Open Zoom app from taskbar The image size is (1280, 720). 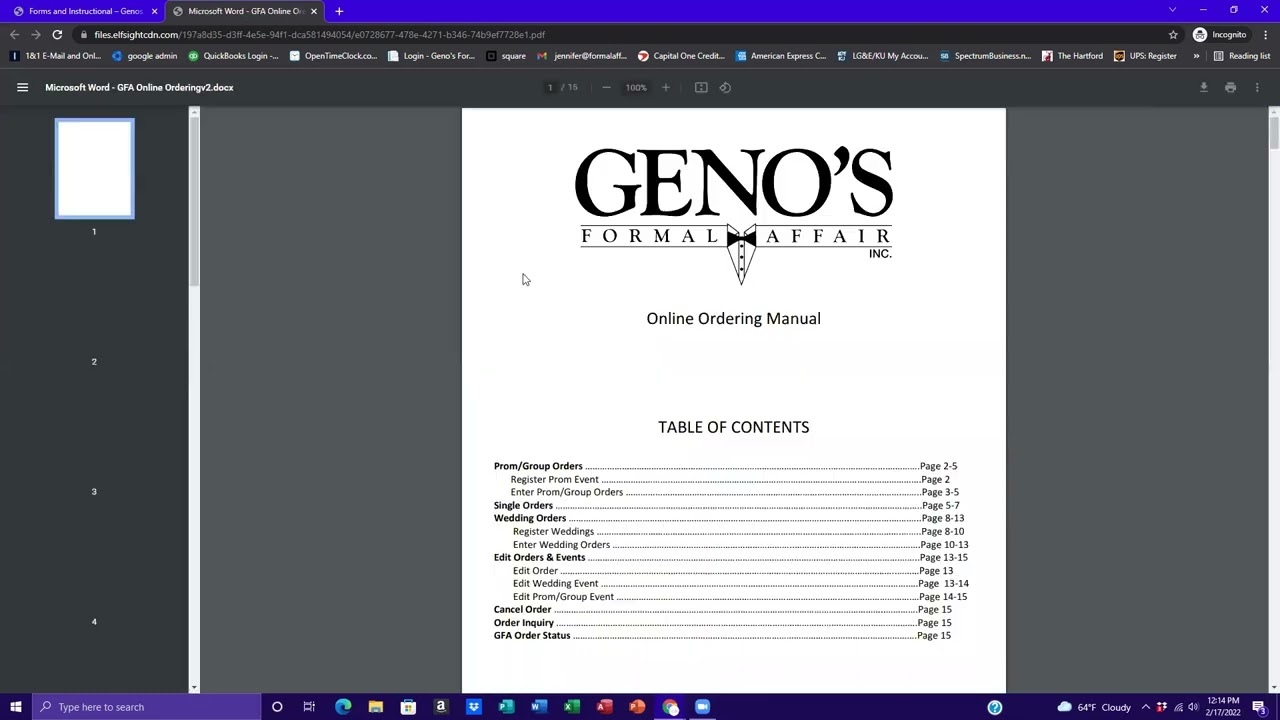click(702, 707)
